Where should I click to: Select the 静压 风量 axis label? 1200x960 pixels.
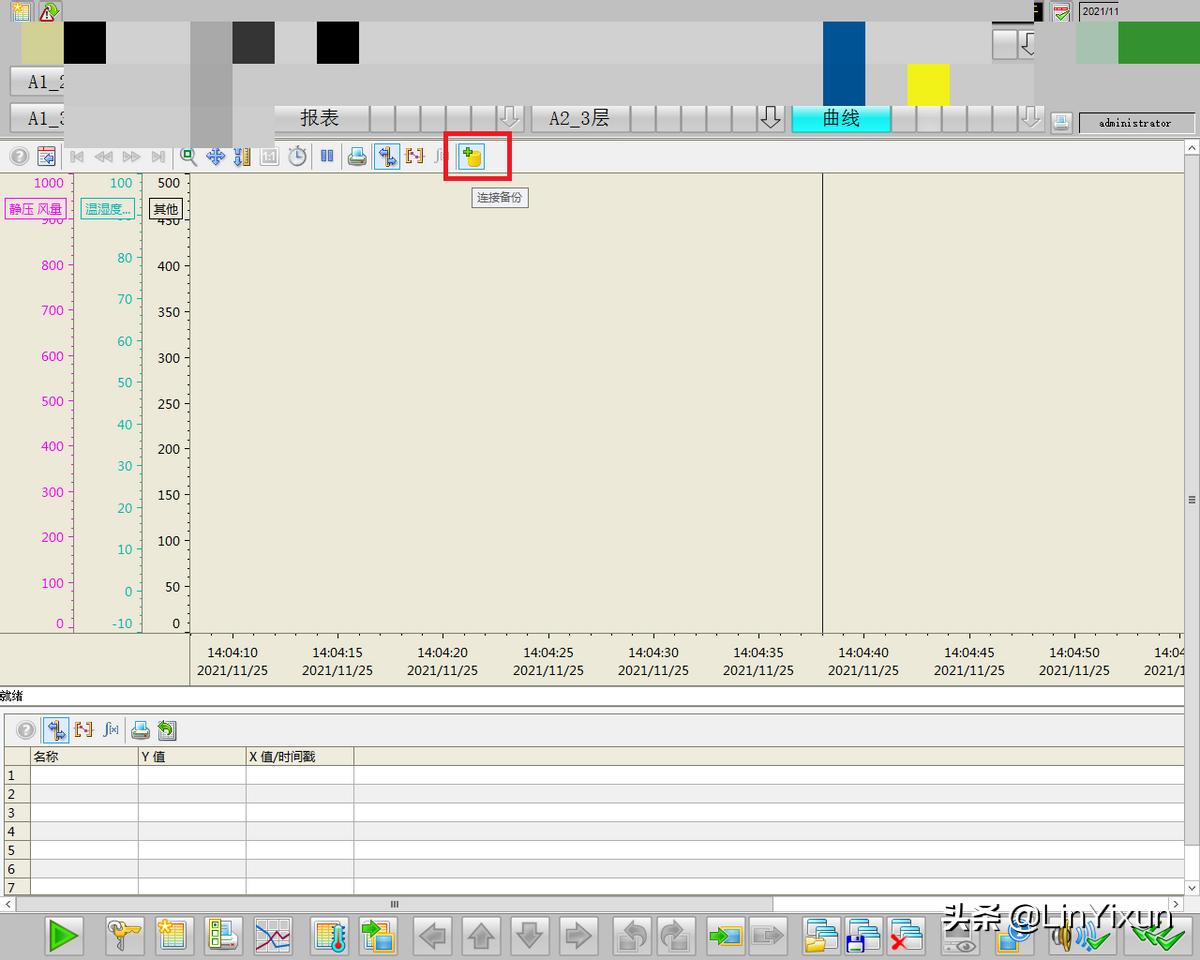(x=36, y=209)
